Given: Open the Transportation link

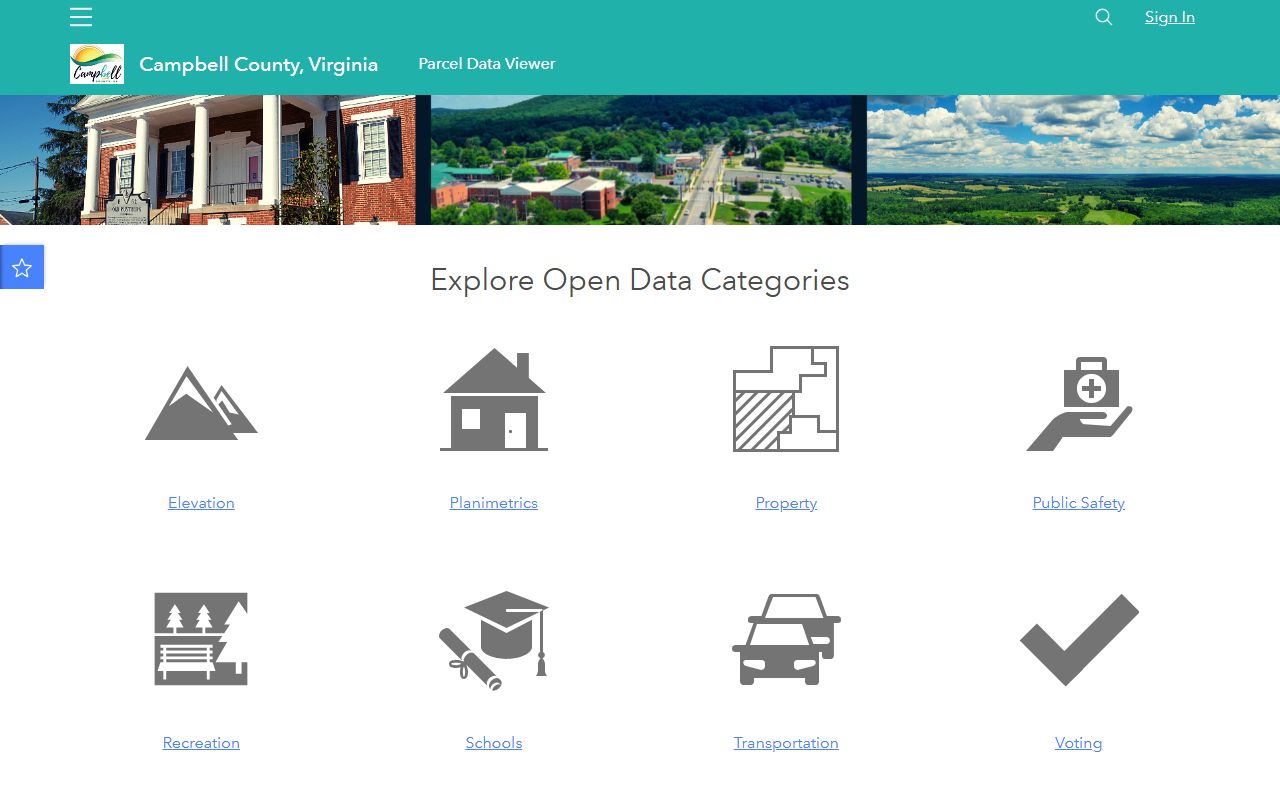Looking at the screenshot, I should 786,743.
